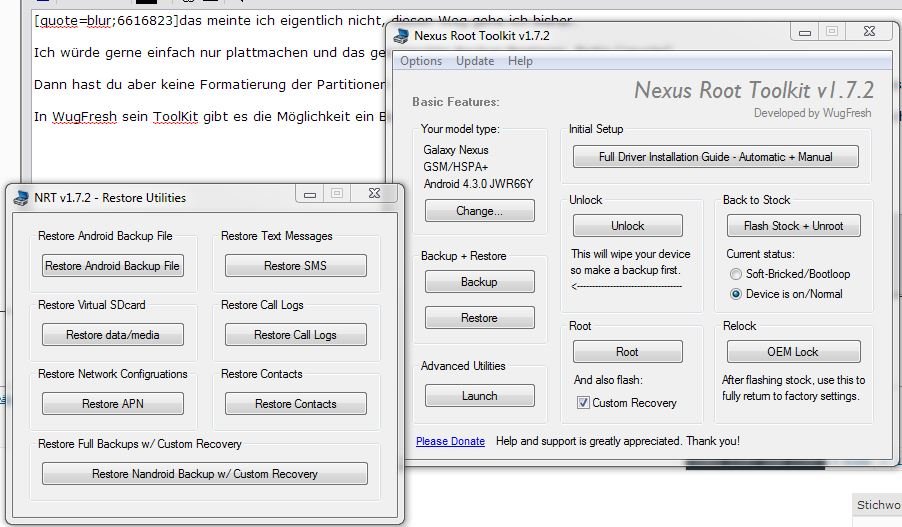Open the Please Donate link
Image resolution: width=902 pixels, height=527 pixels.
point(450,441)
